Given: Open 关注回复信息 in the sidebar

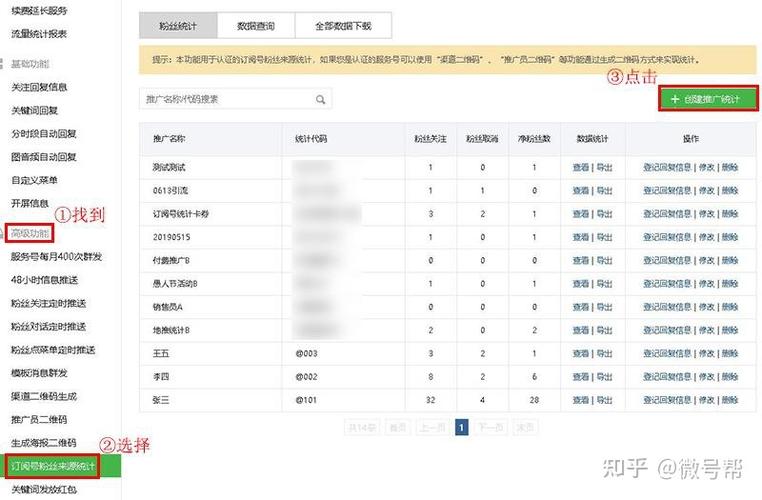Looking at the screenshot, I should point(39,87).
